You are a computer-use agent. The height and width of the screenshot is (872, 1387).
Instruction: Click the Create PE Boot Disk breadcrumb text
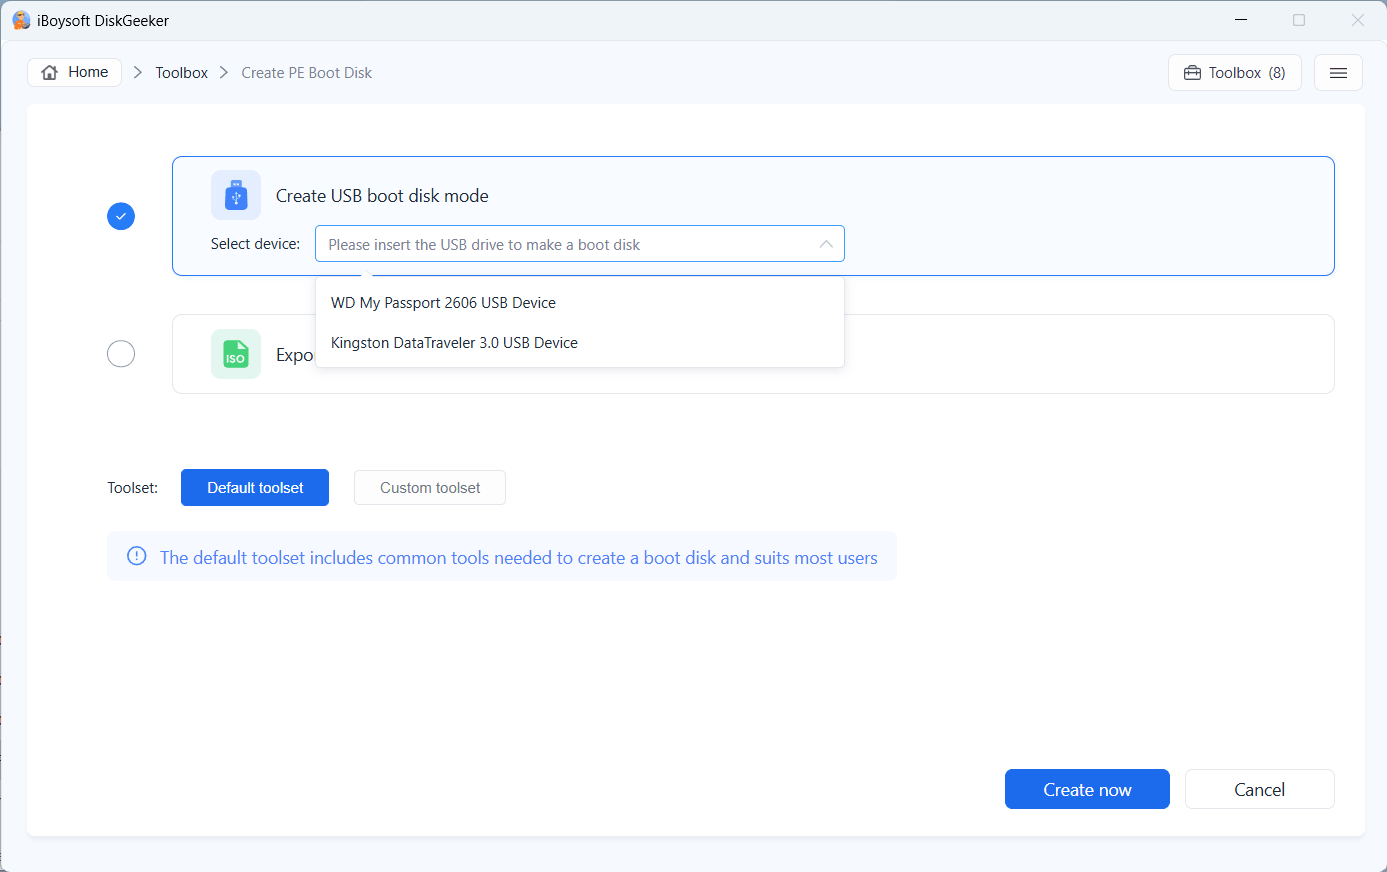point(306,73)
